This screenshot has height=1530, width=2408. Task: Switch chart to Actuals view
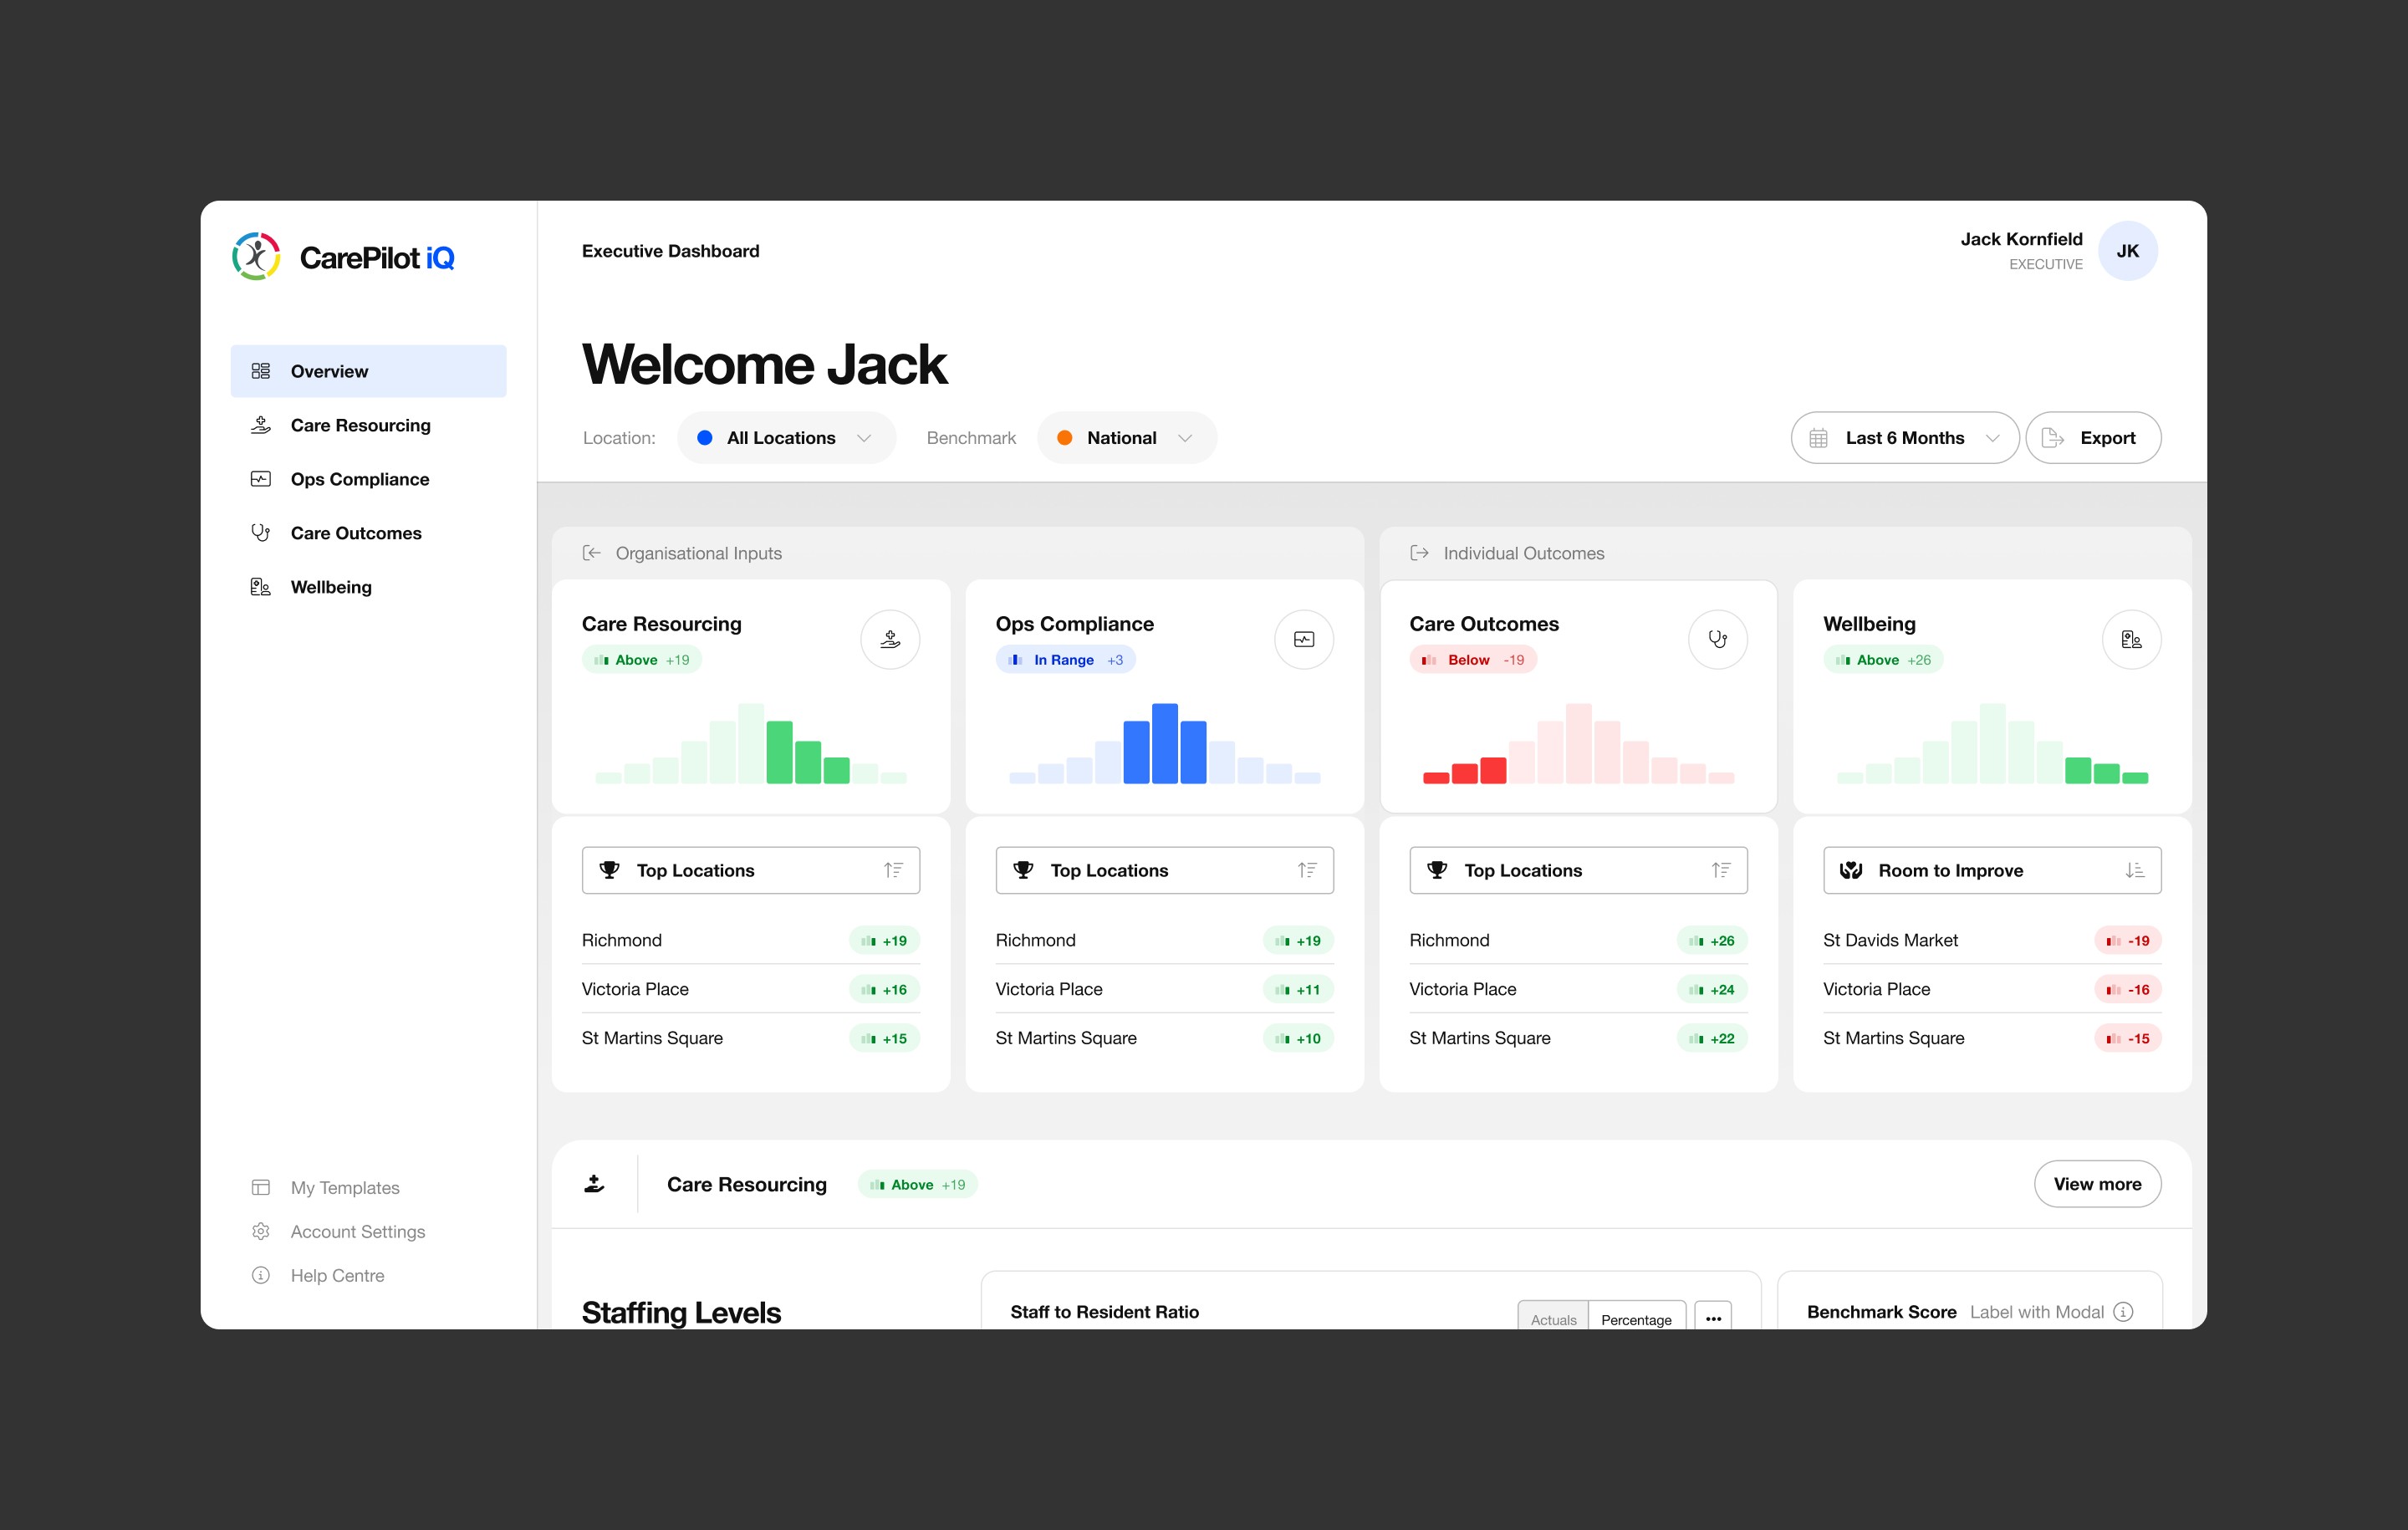click(1553, 1319)
